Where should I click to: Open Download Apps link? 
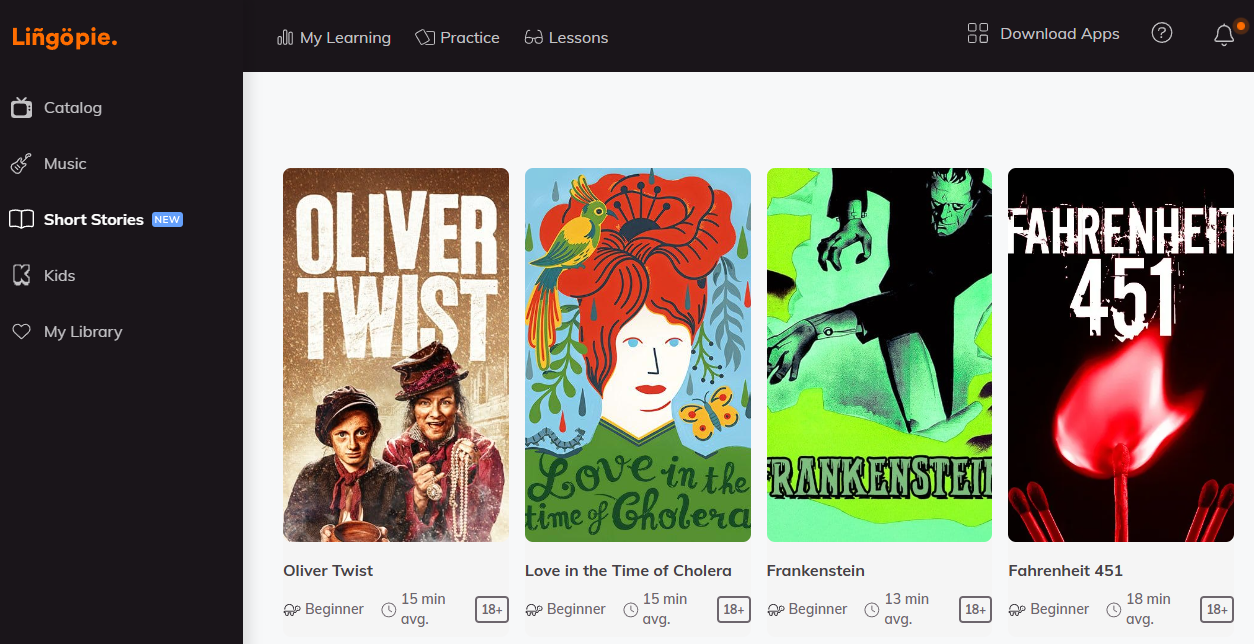click(1059, 34)
